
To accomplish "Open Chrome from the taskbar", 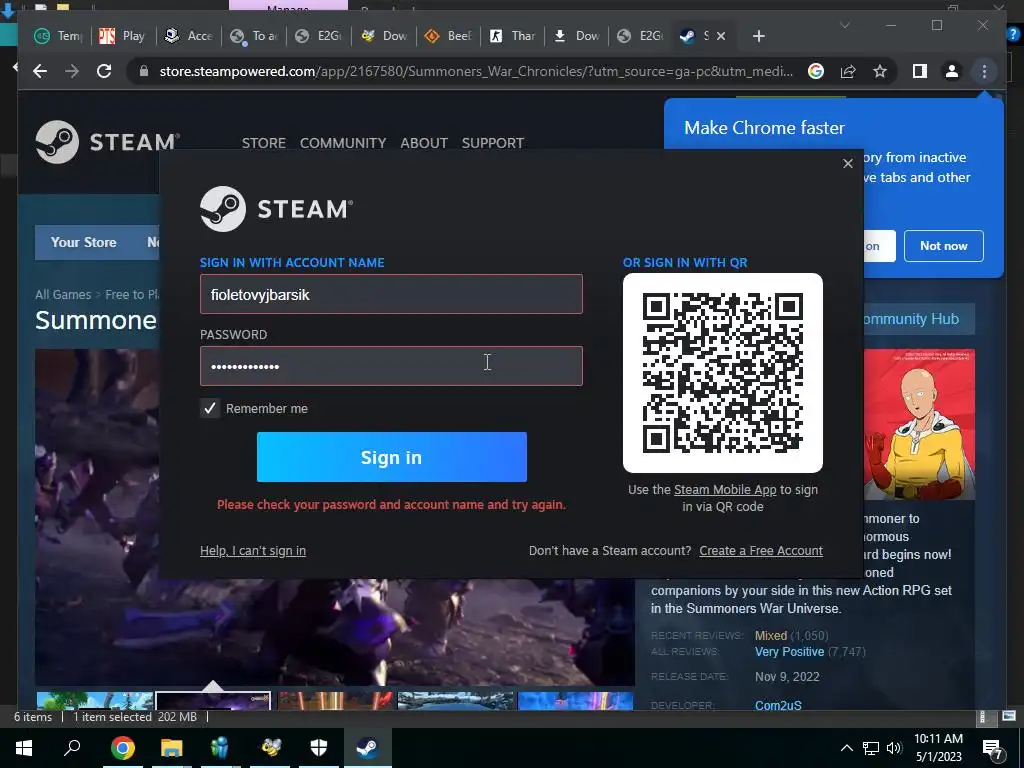I will point(123,748).
